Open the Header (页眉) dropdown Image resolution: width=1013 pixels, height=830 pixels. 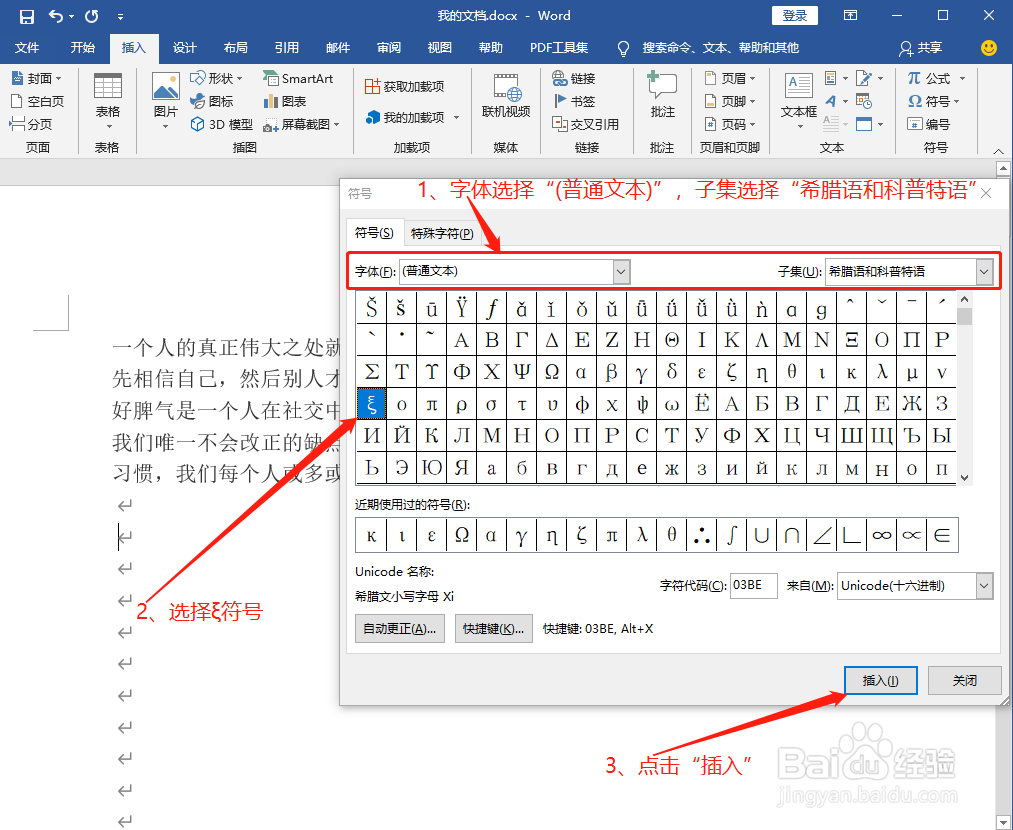tap(730, 78)
